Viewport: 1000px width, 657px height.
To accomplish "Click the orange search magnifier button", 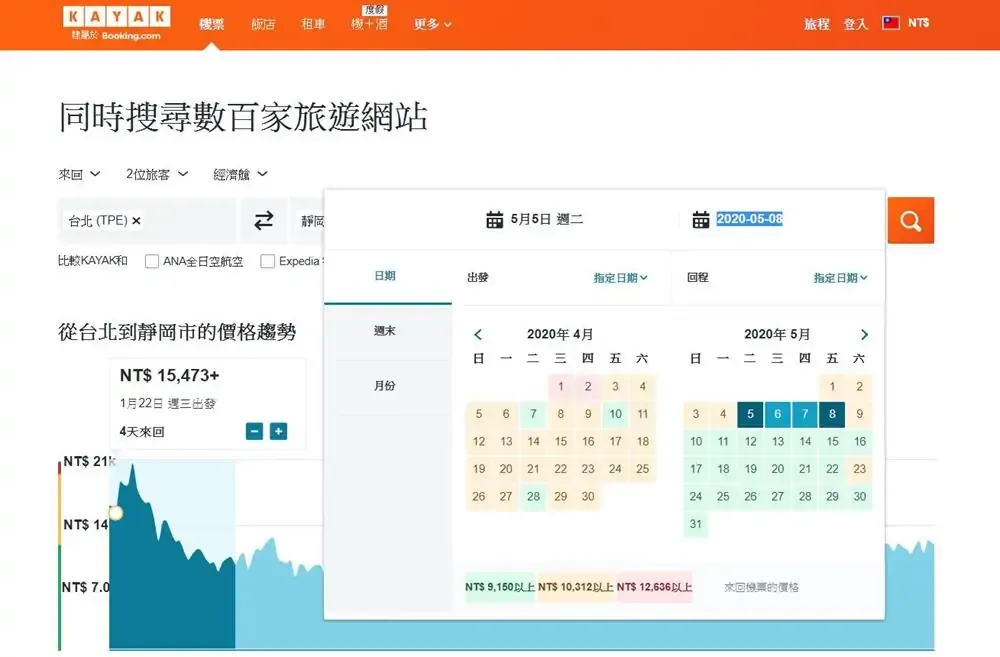I will [x=910, y=221].
